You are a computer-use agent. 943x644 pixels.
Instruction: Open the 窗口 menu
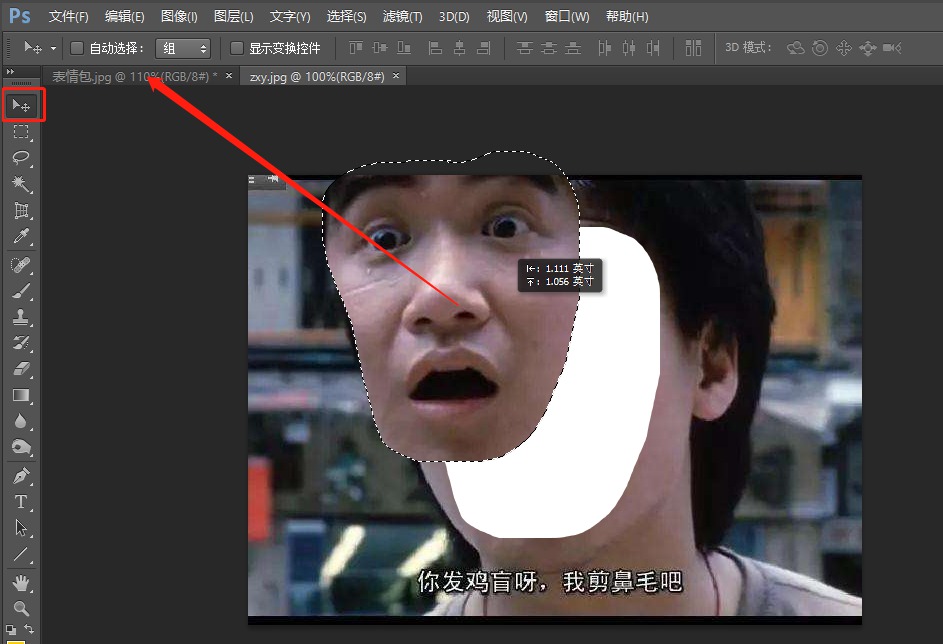565,16
